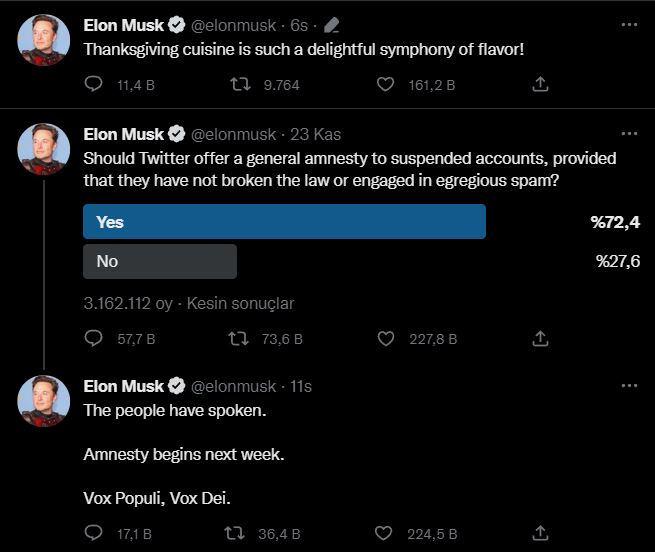Click the No poll result bar
The height and width of the screenshot is (552, 655).
(160, 261)
